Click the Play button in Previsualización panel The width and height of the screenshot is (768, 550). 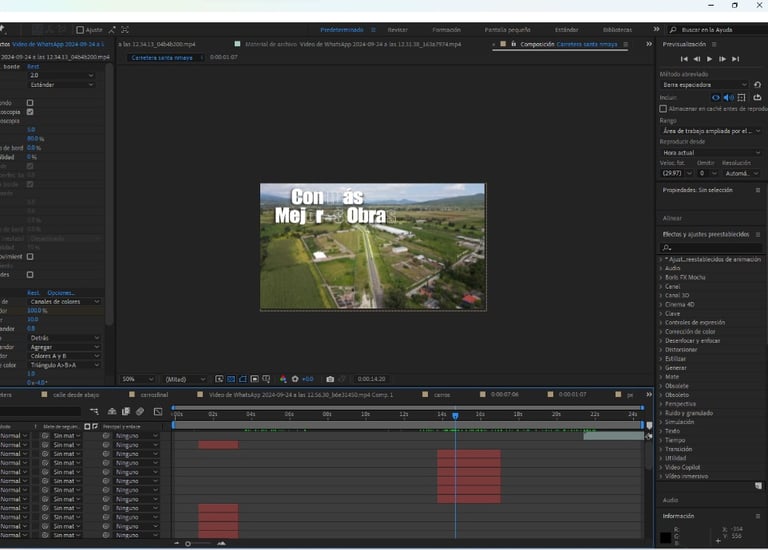[x=709, y=59]
